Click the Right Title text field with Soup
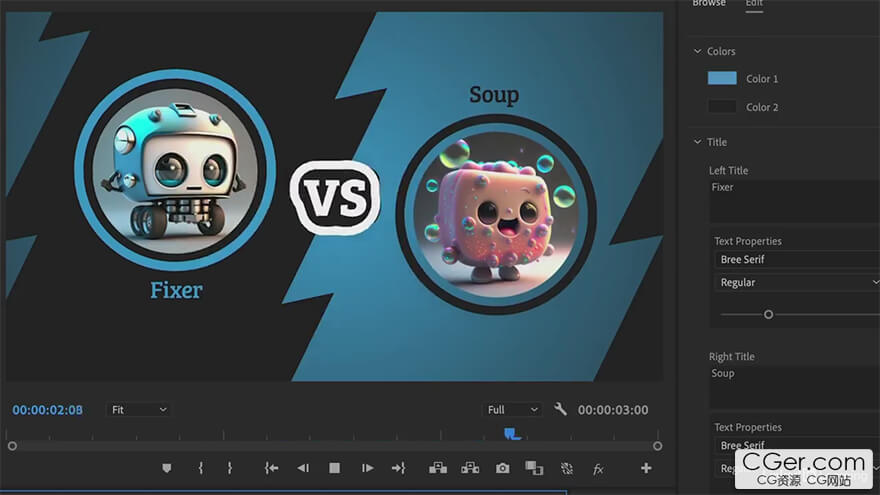The image size is (880, 495). pos(795,387)
